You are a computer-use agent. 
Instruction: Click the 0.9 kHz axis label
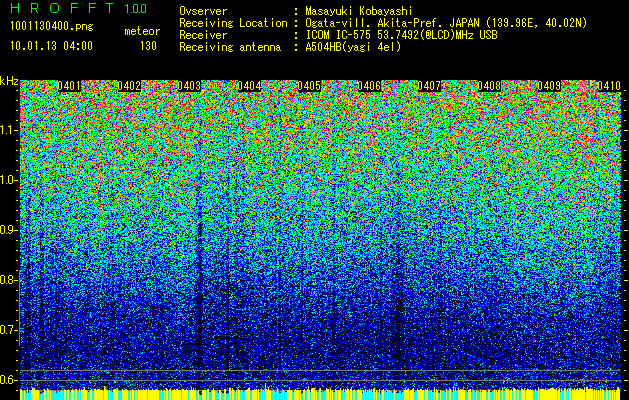click(8, 230)
